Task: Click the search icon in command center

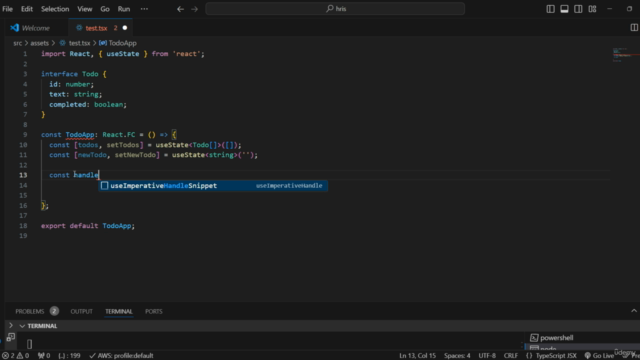Action: tap(329, 9)
